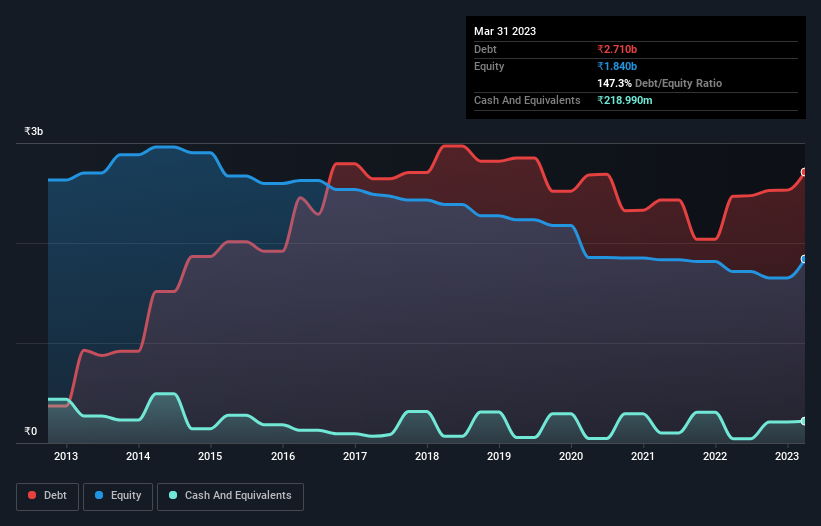
Task: Click the 2015 x-axis label
Action: pyautogui.click(x=210, y=456)
